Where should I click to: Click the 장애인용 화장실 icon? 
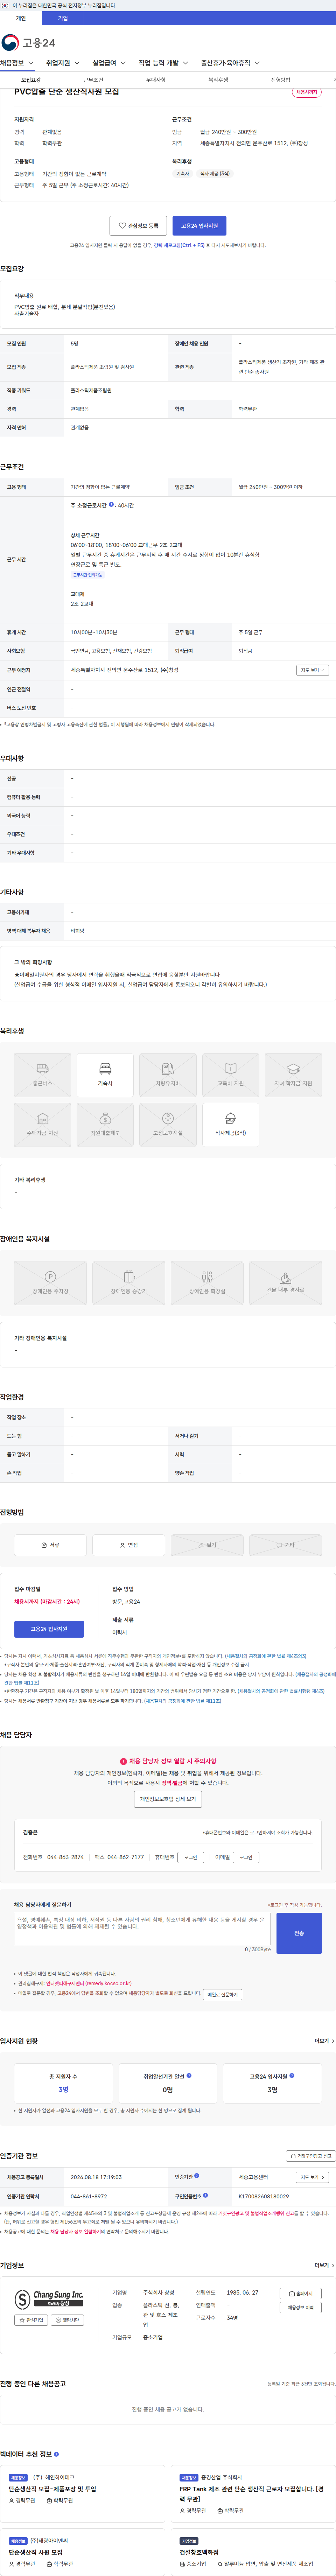pyautogui.click(x=207, y=1283)
